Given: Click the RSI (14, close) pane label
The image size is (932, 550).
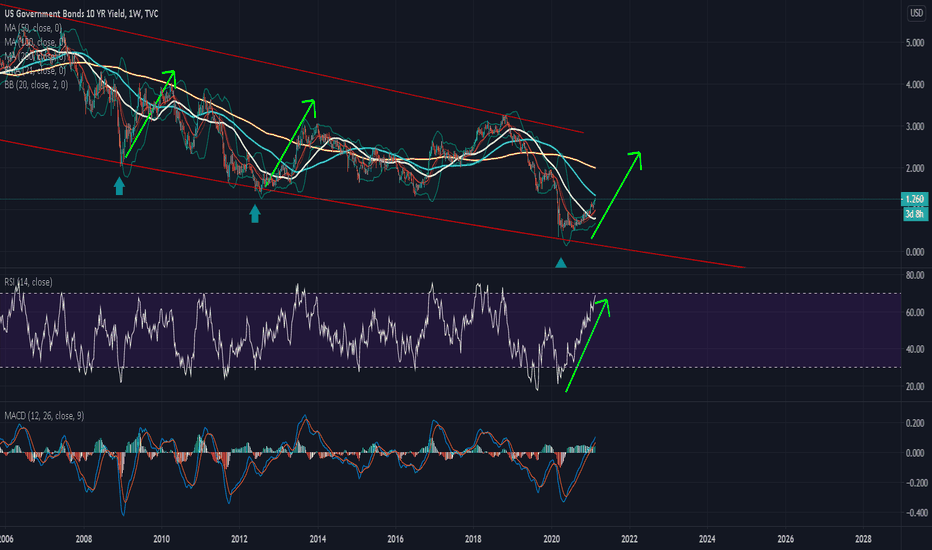Looking at the screenshot, I should click(x=28, y=282).
